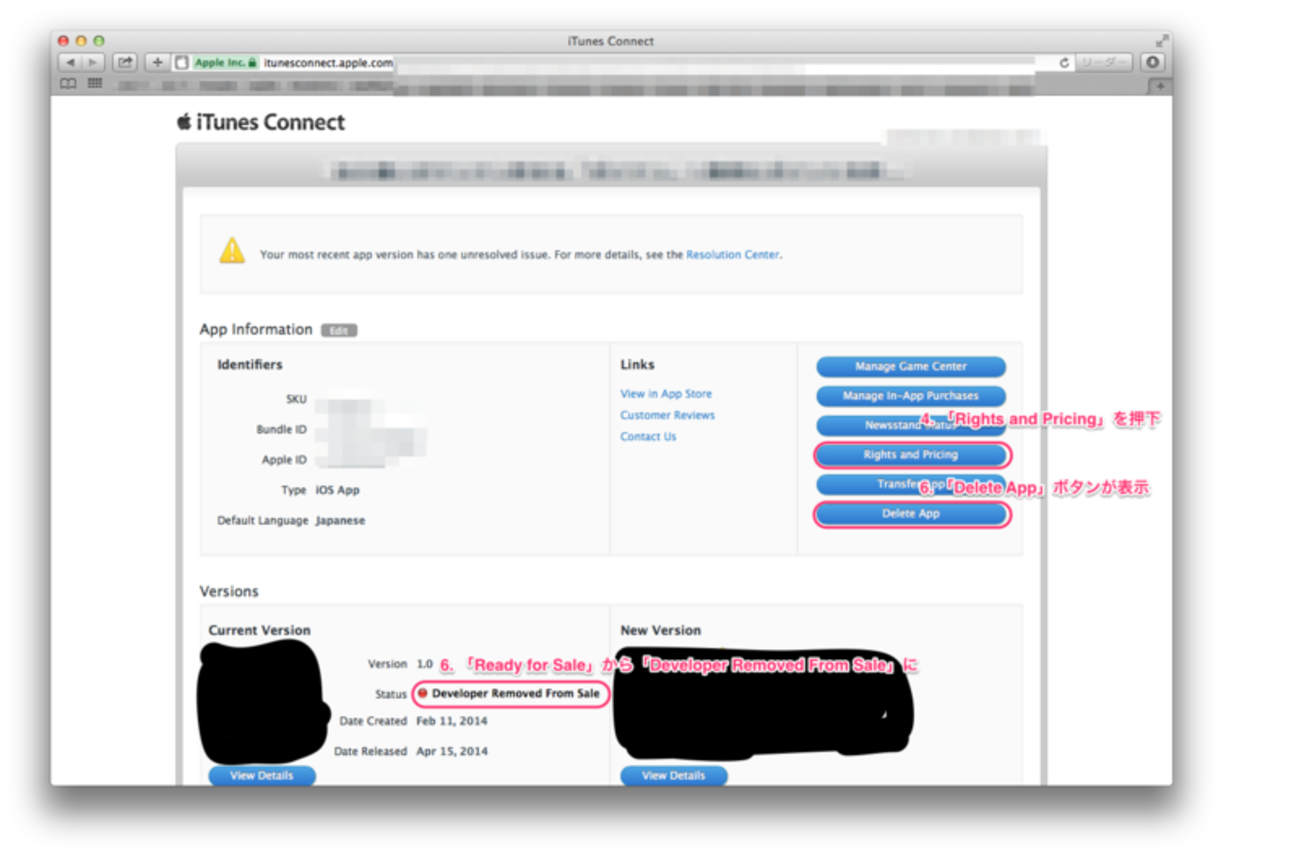Click the Edit button beside App Information
This screenshot has width=1299, height=856.
tap(339, 330)
